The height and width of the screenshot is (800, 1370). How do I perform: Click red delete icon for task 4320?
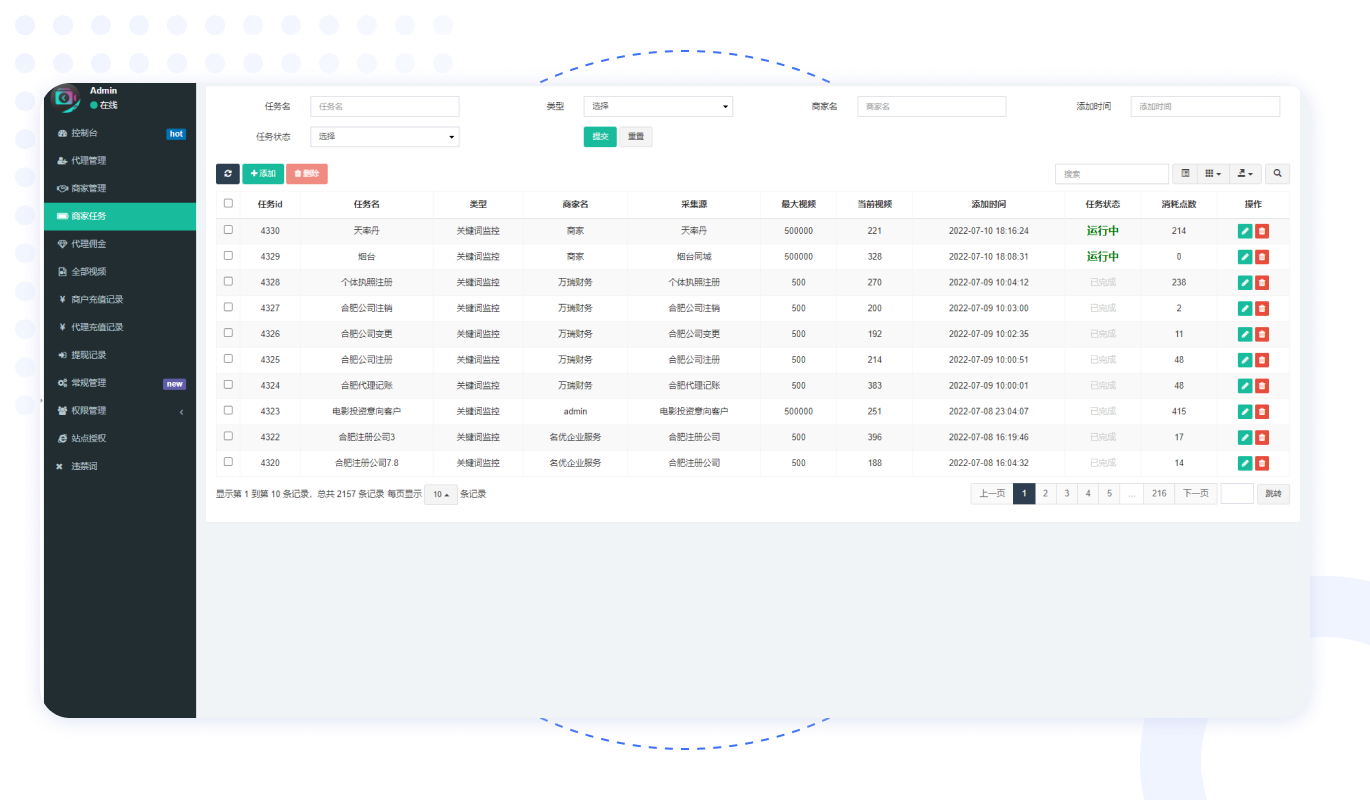tap(1262, 463)
